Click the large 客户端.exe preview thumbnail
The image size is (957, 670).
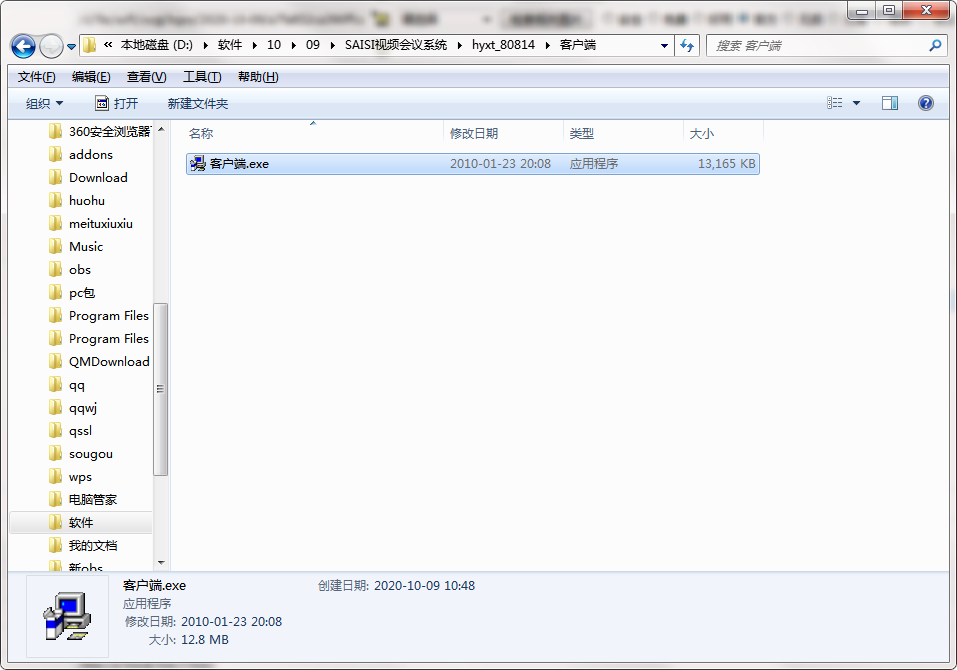(x=67, y=616)
